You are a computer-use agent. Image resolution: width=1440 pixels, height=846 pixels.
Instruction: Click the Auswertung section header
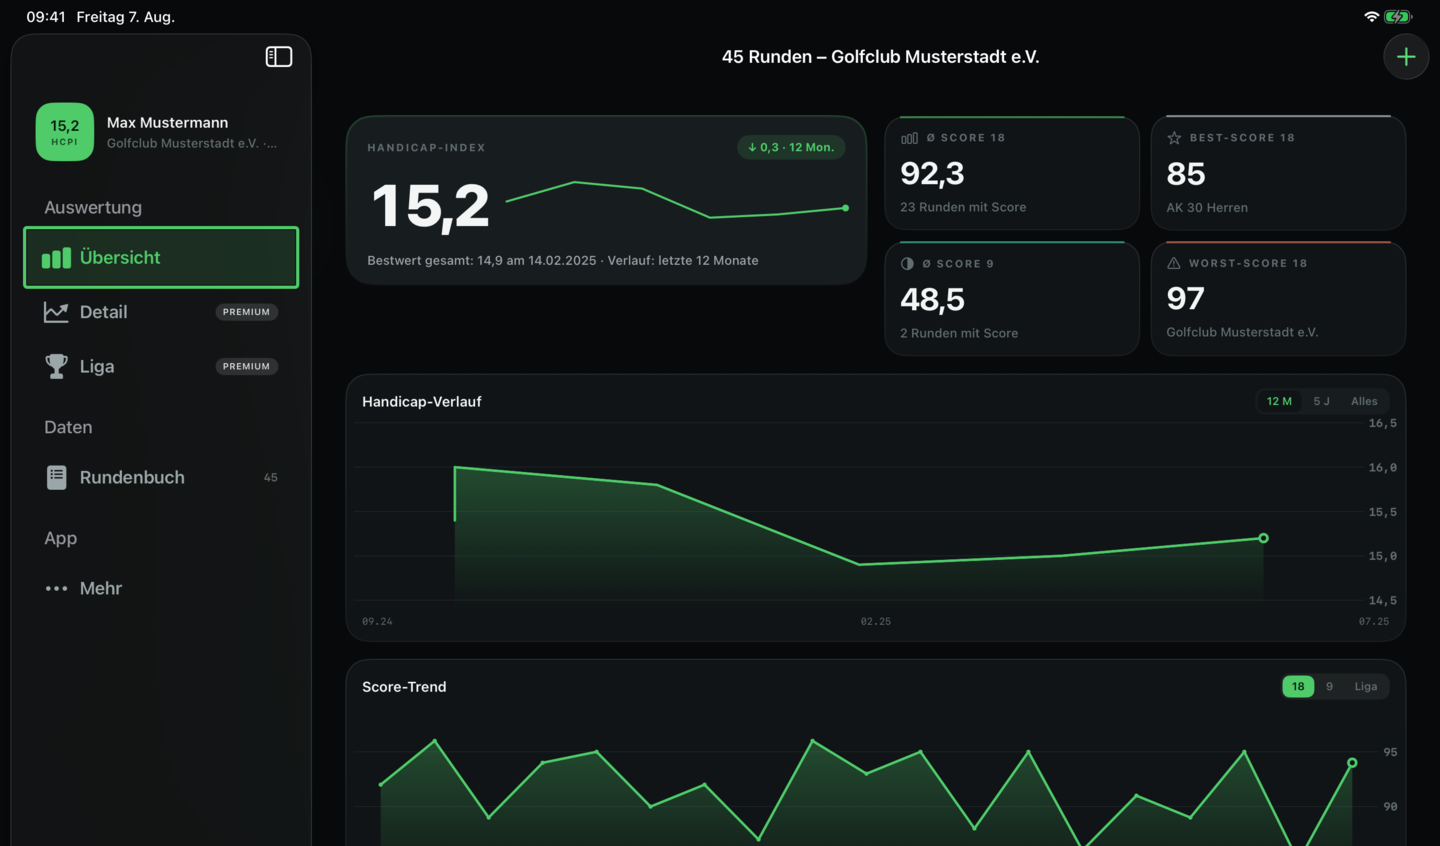point(93,207)
